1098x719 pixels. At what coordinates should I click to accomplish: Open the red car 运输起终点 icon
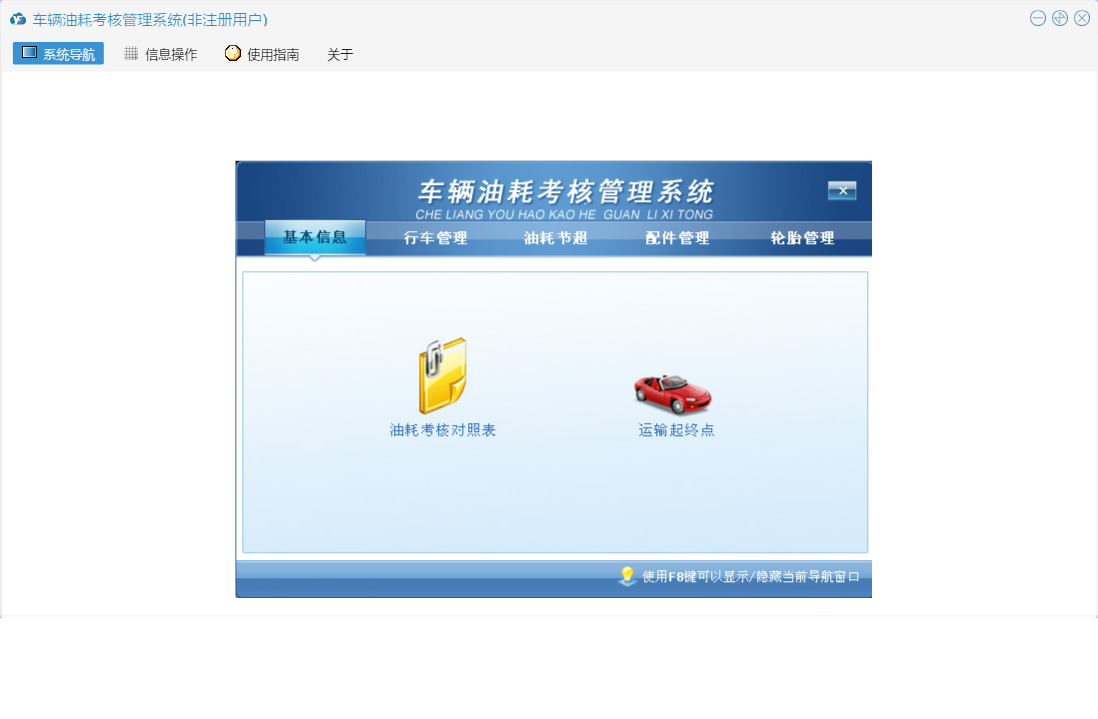click(x=673, y=394)
